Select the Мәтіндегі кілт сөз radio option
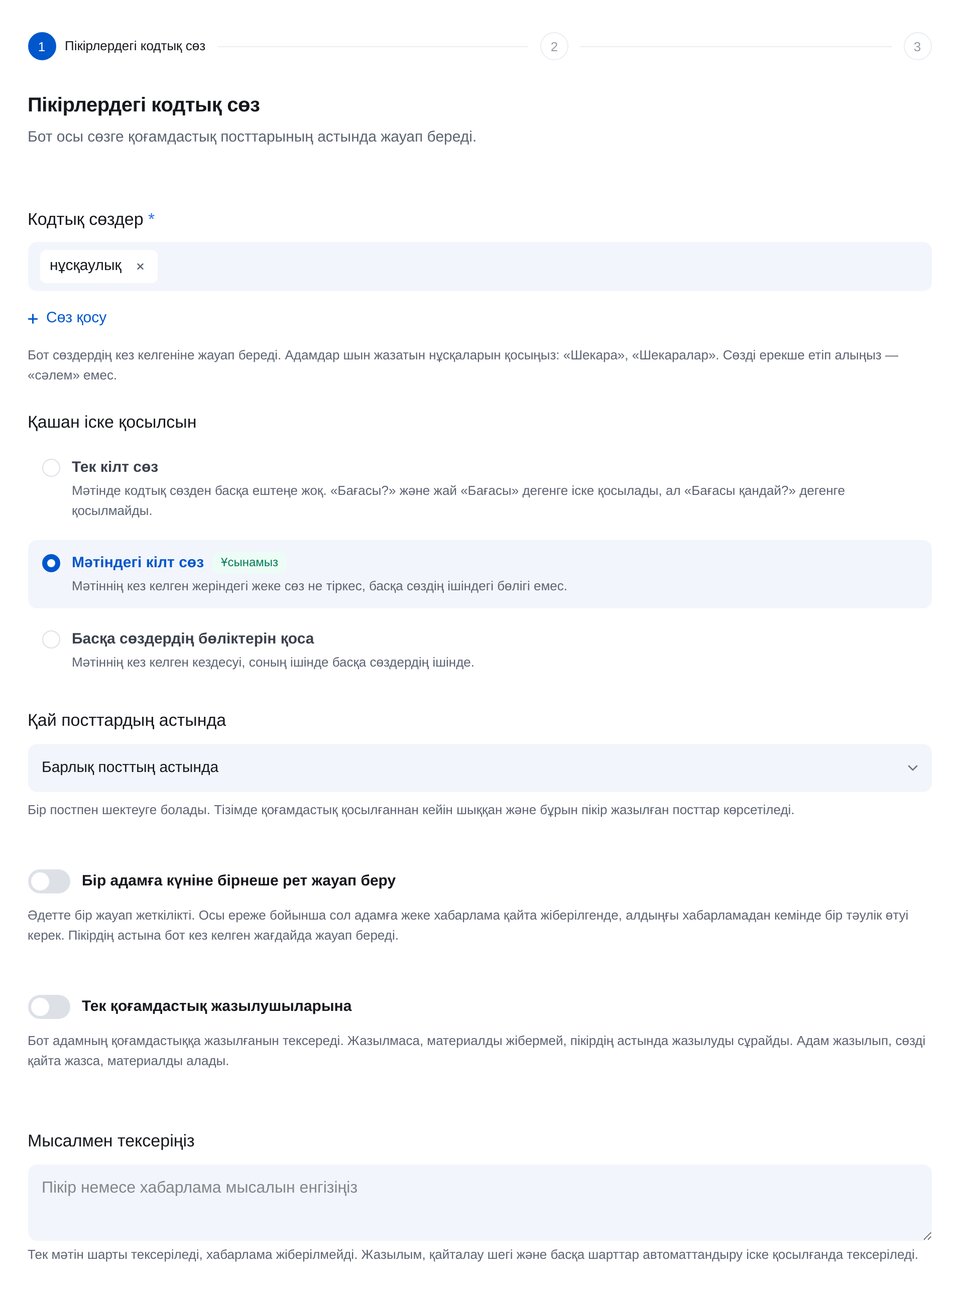 (51, 563)
